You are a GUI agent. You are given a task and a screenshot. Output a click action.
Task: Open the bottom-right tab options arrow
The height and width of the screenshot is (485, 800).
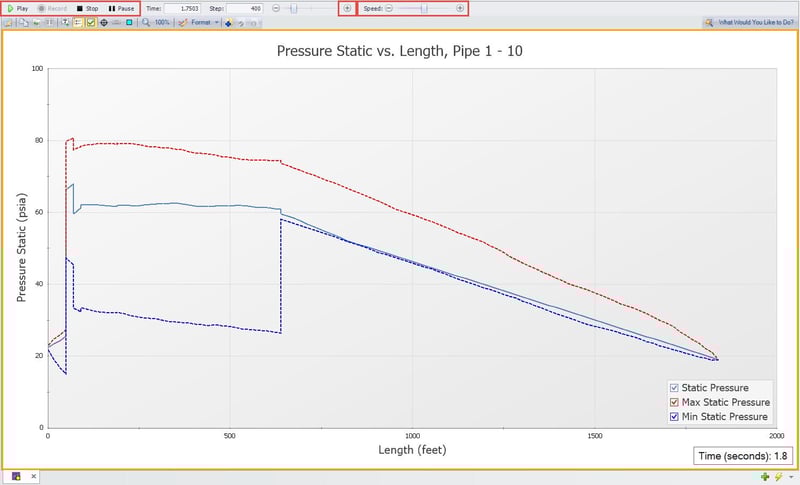point(791,477)
